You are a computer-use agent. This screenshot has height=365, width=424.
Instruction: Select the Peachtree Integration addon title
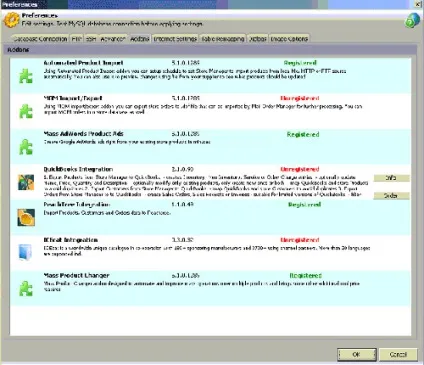pos(77,204)
